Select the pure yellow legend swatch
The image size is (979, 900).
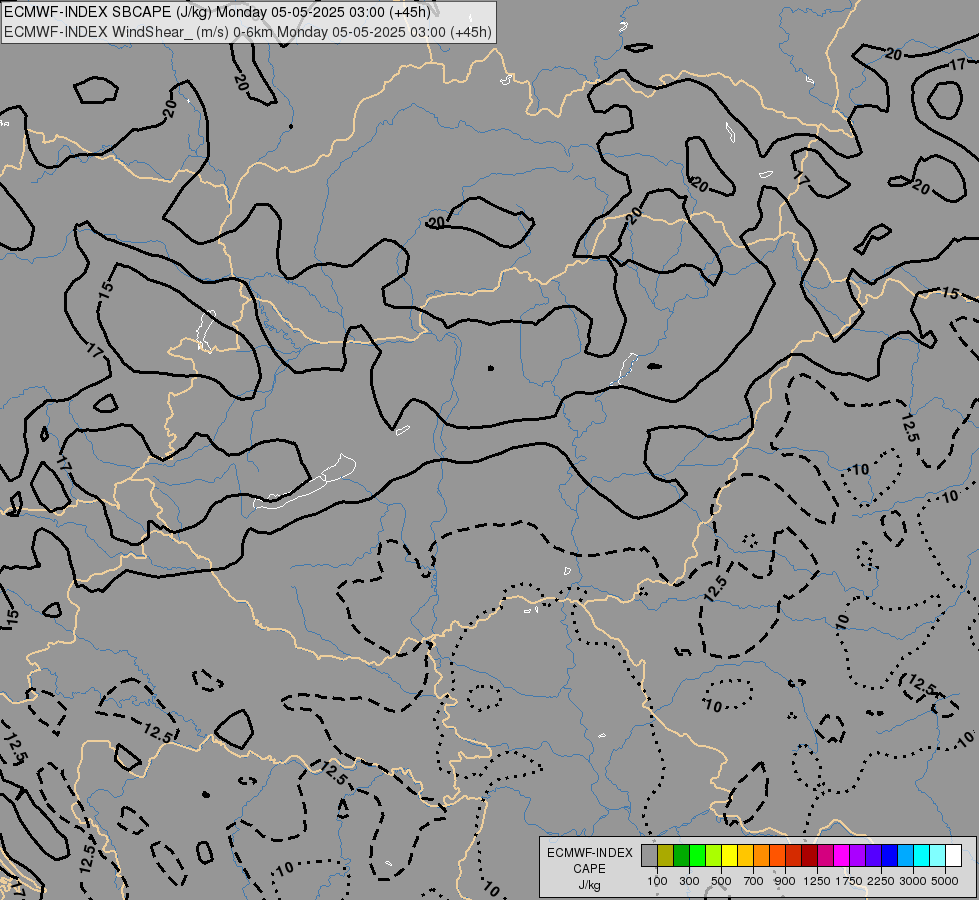click(729, 855)
